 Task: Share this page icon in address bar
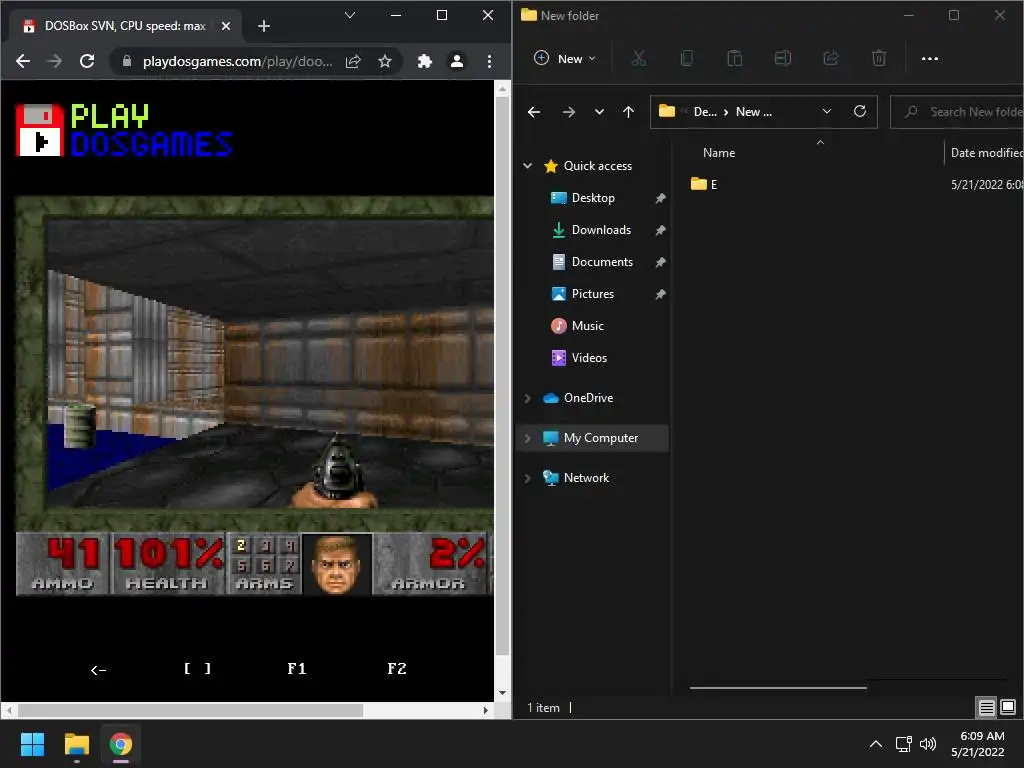(353, 61)
